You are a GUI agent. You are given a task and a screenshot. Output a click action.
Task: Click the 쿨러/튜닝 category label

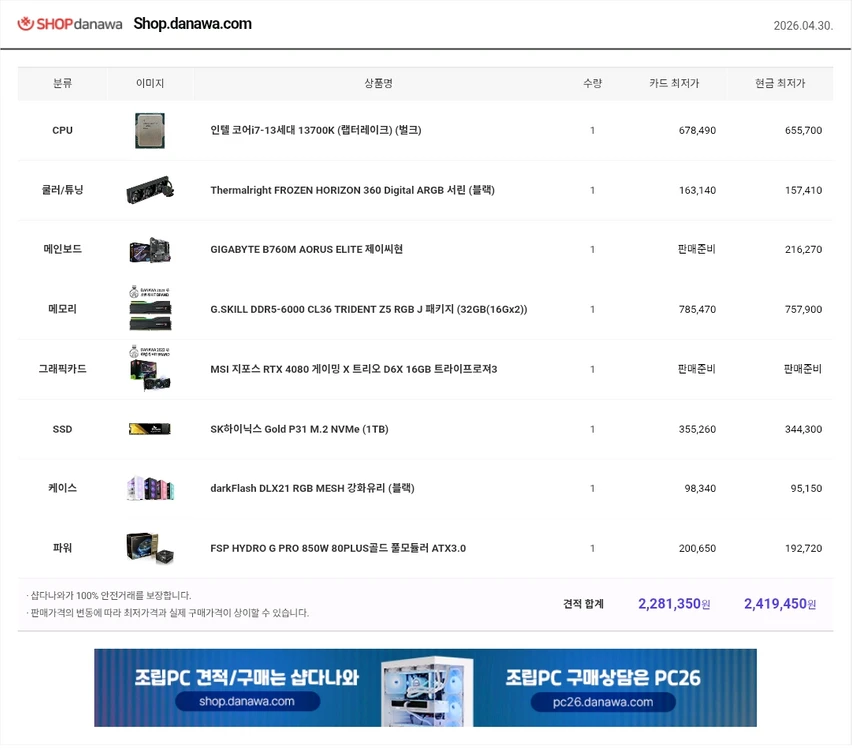click(x=62, y=190)
